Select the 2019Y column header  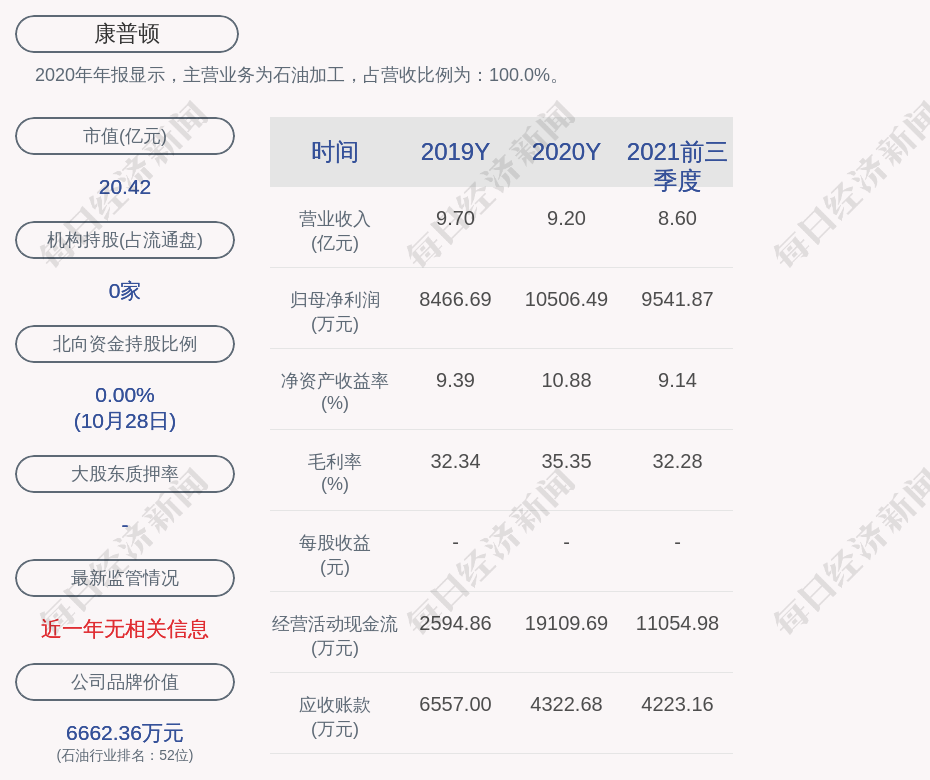tap(455, 152)
